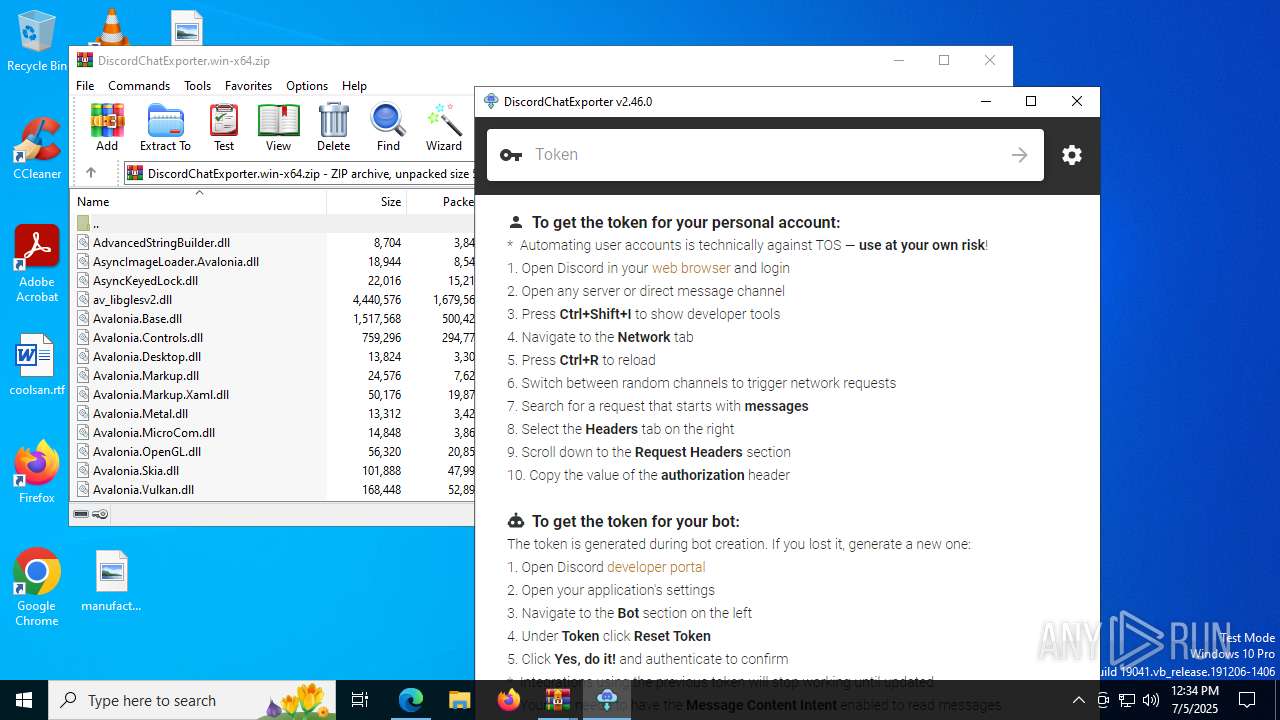This screenshot has height=720, width=1280.
Task: Select Avalonia.Base.dll file
Action: point(272,318)
